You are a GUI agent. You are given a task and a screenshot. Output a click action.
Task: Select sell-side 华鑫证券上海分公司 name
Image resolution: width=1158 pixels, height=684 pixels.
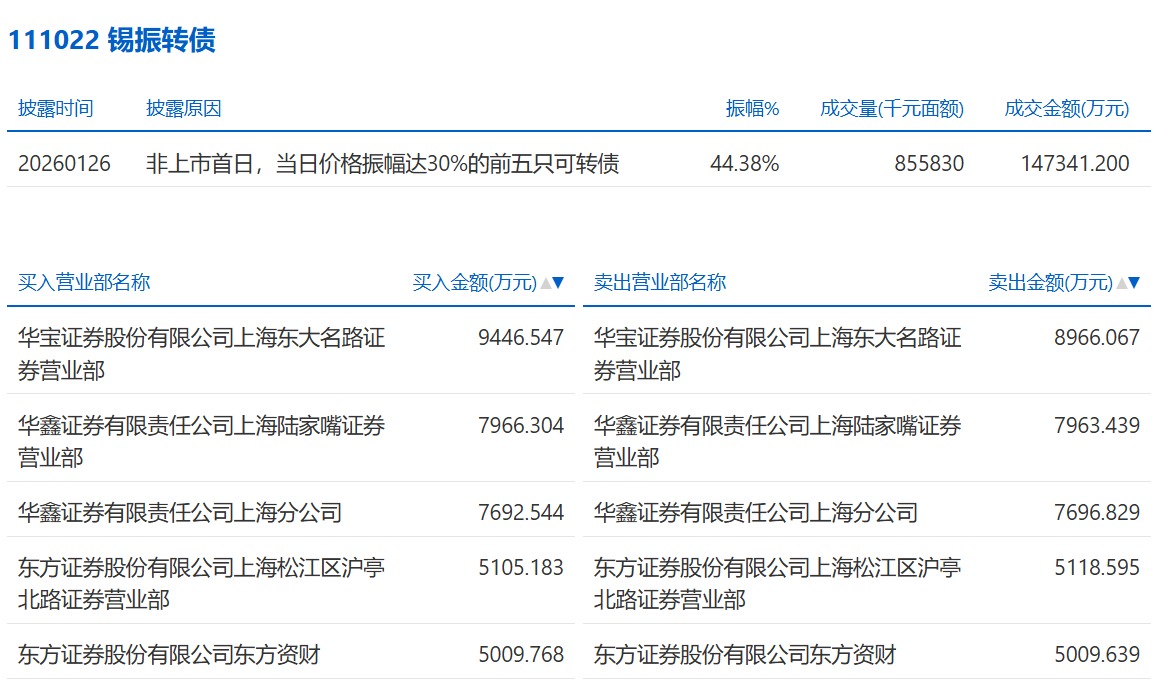(756, 512)
